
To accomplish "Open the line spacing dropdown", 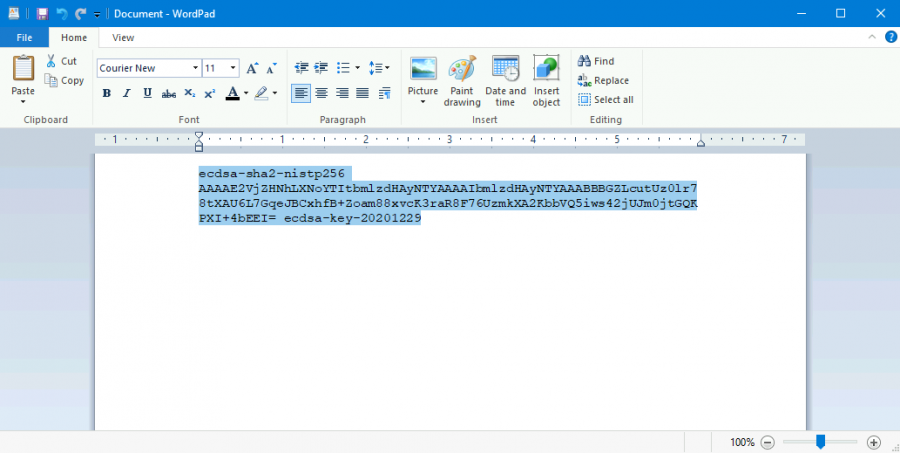I will [379, 68].
